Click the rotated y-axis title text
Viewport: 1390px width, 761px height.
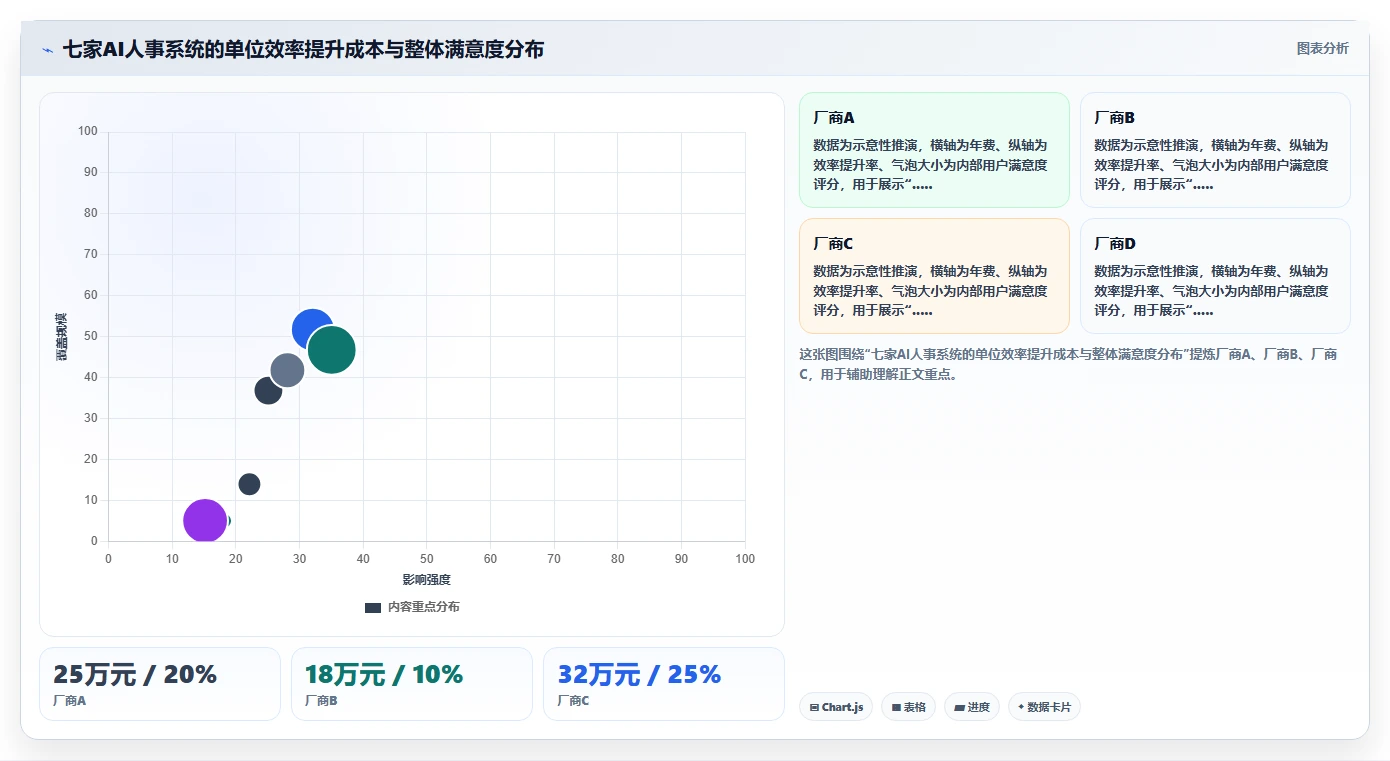click(x=62, y=337)
